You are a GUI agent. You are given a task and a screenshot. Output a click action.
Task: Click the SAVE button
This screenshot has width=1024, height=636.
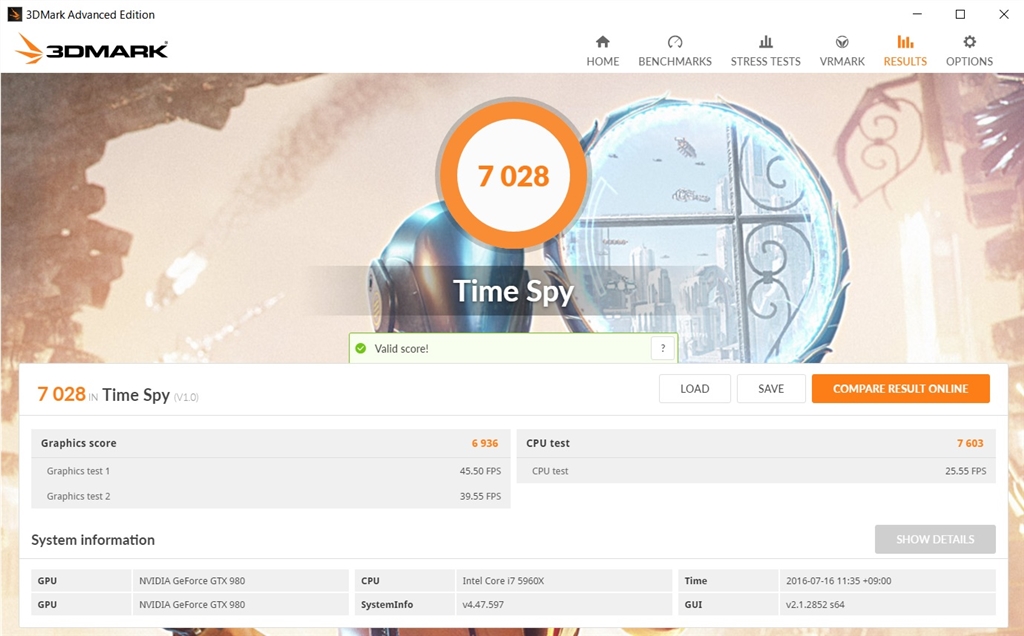(771, 389)
